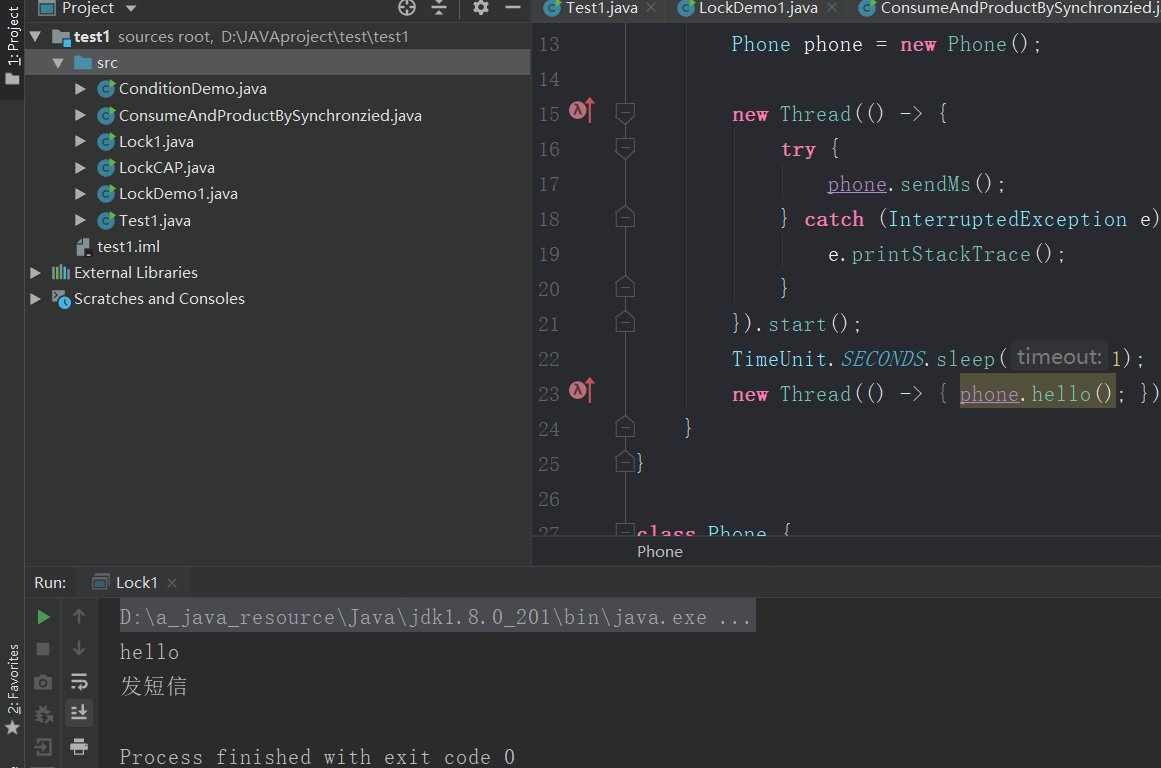1161x768 pixels.
Task: Click fold end marker at line 20
Action: tap(625, 287)
